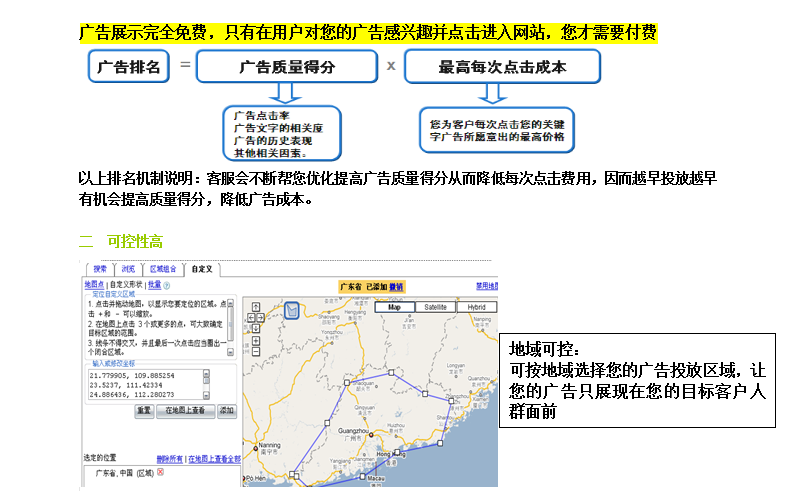
Task: Click coordinate line 23.5237, 111.42334
Action: click(126, 385)
